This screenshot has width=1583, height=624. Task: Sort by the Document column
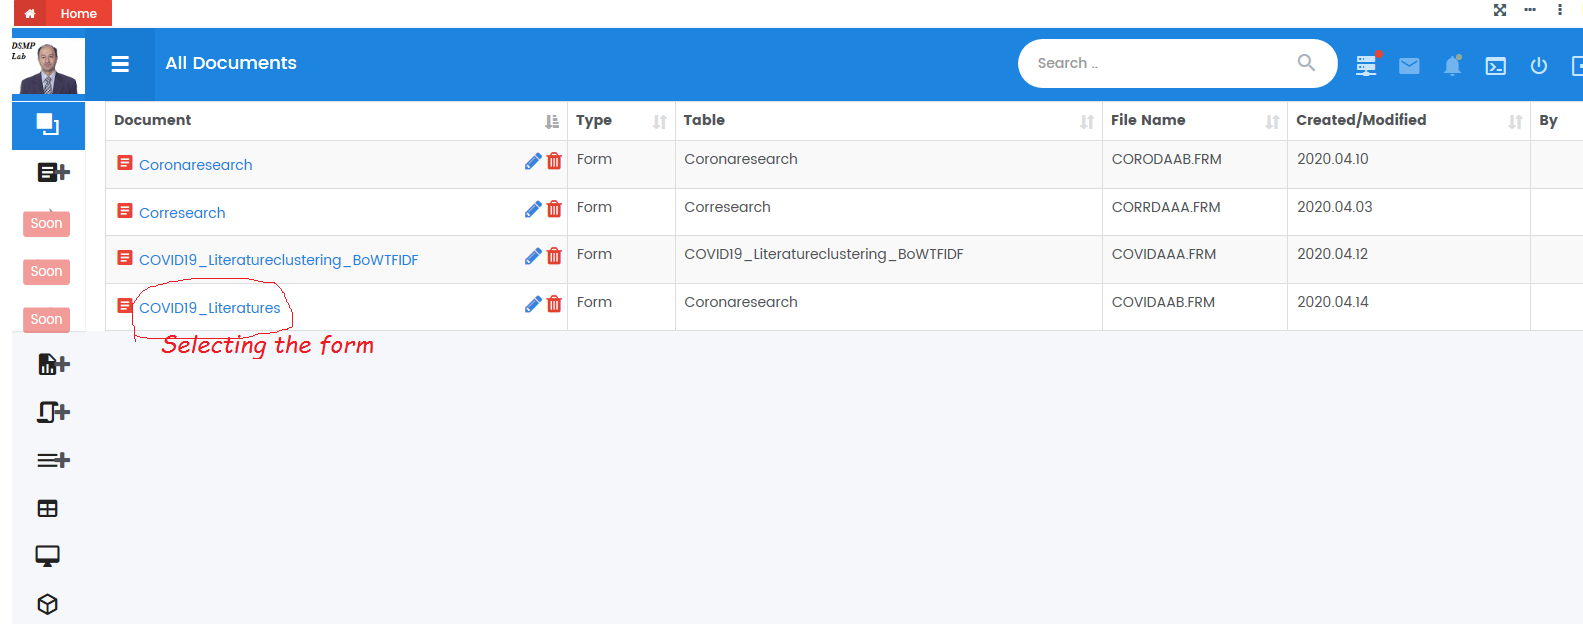pyautogui.click(x=552, y=122)
